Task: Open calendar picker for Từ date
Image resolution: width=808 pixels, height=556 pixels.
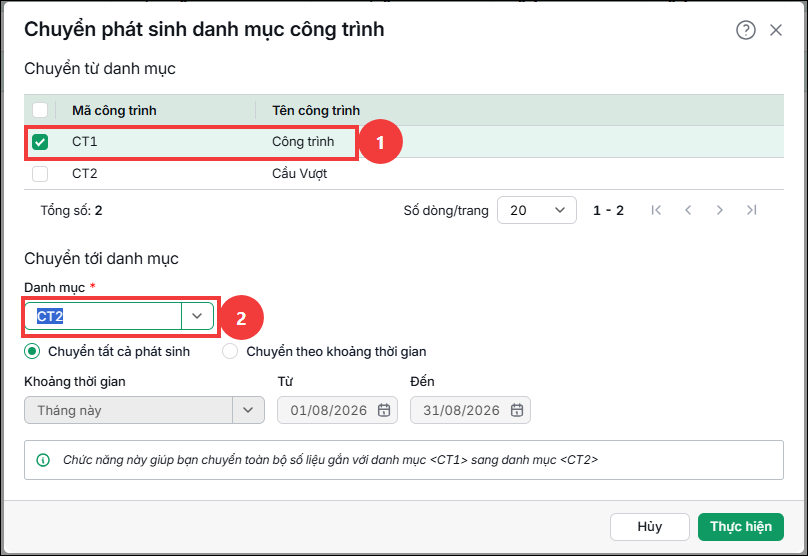Action: tap(384, 410)
